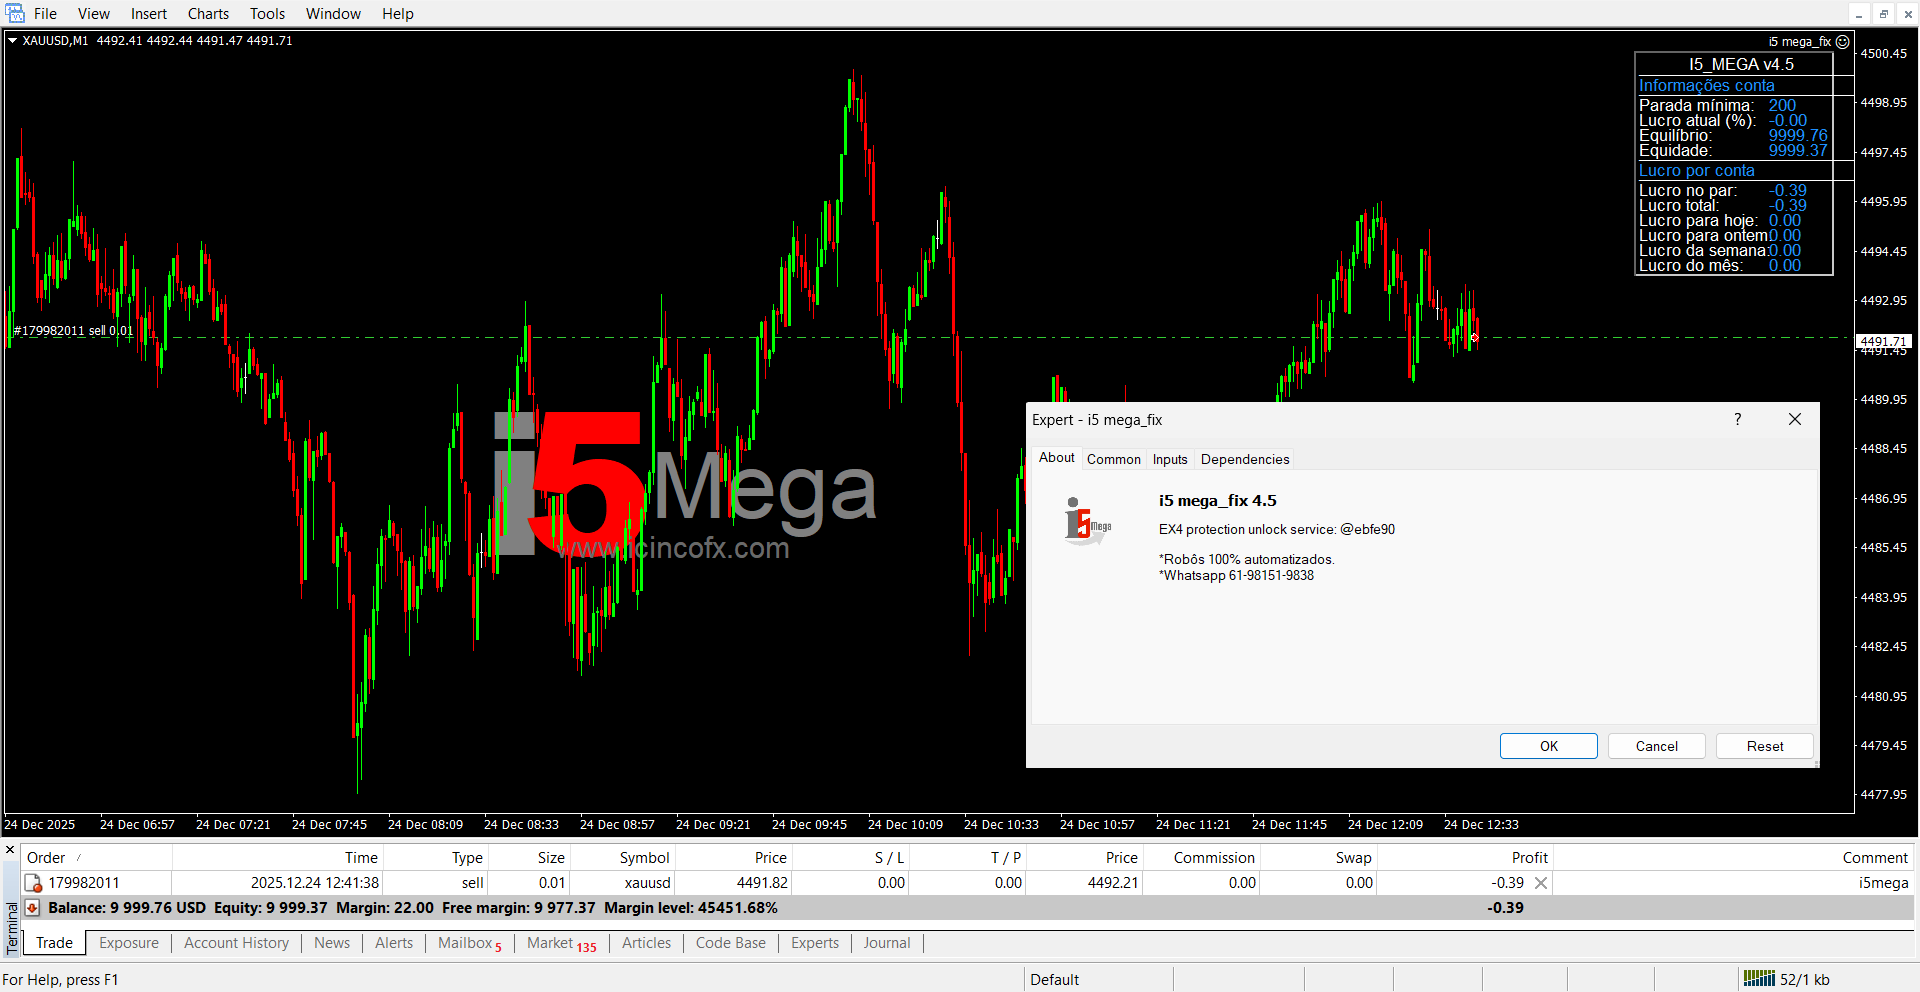Open the Charts menu
Screen dimensions: 1920x992
click(208, 14)
